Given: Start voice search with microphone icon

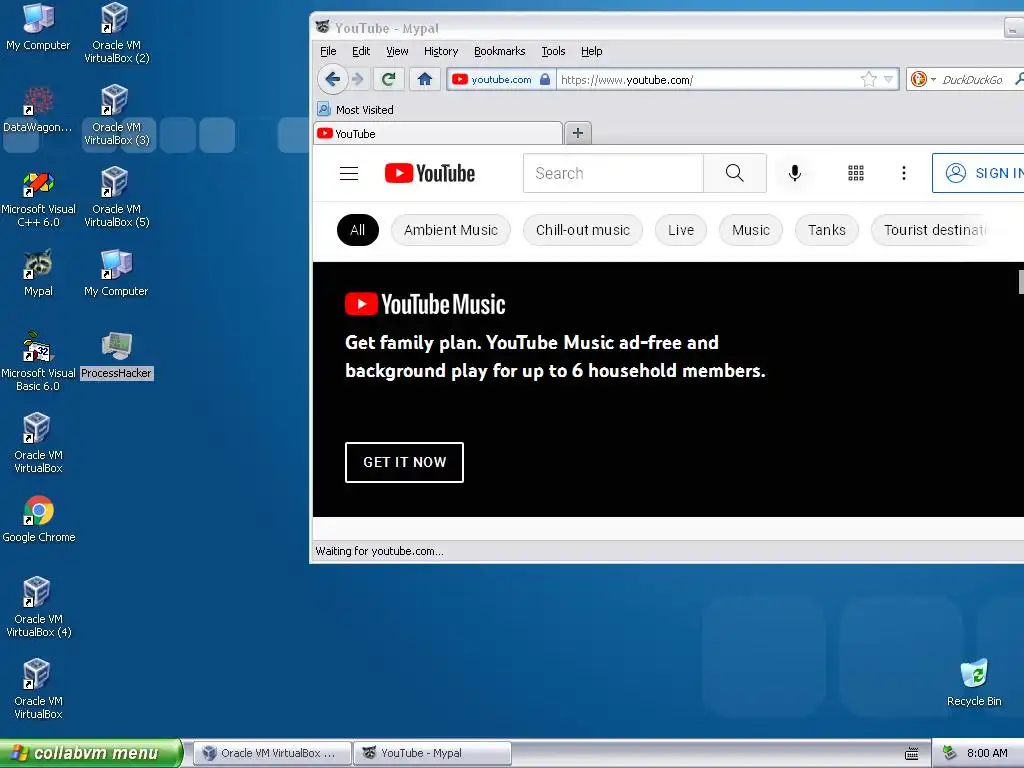Looking at the screenshot, I should point(794,173).
